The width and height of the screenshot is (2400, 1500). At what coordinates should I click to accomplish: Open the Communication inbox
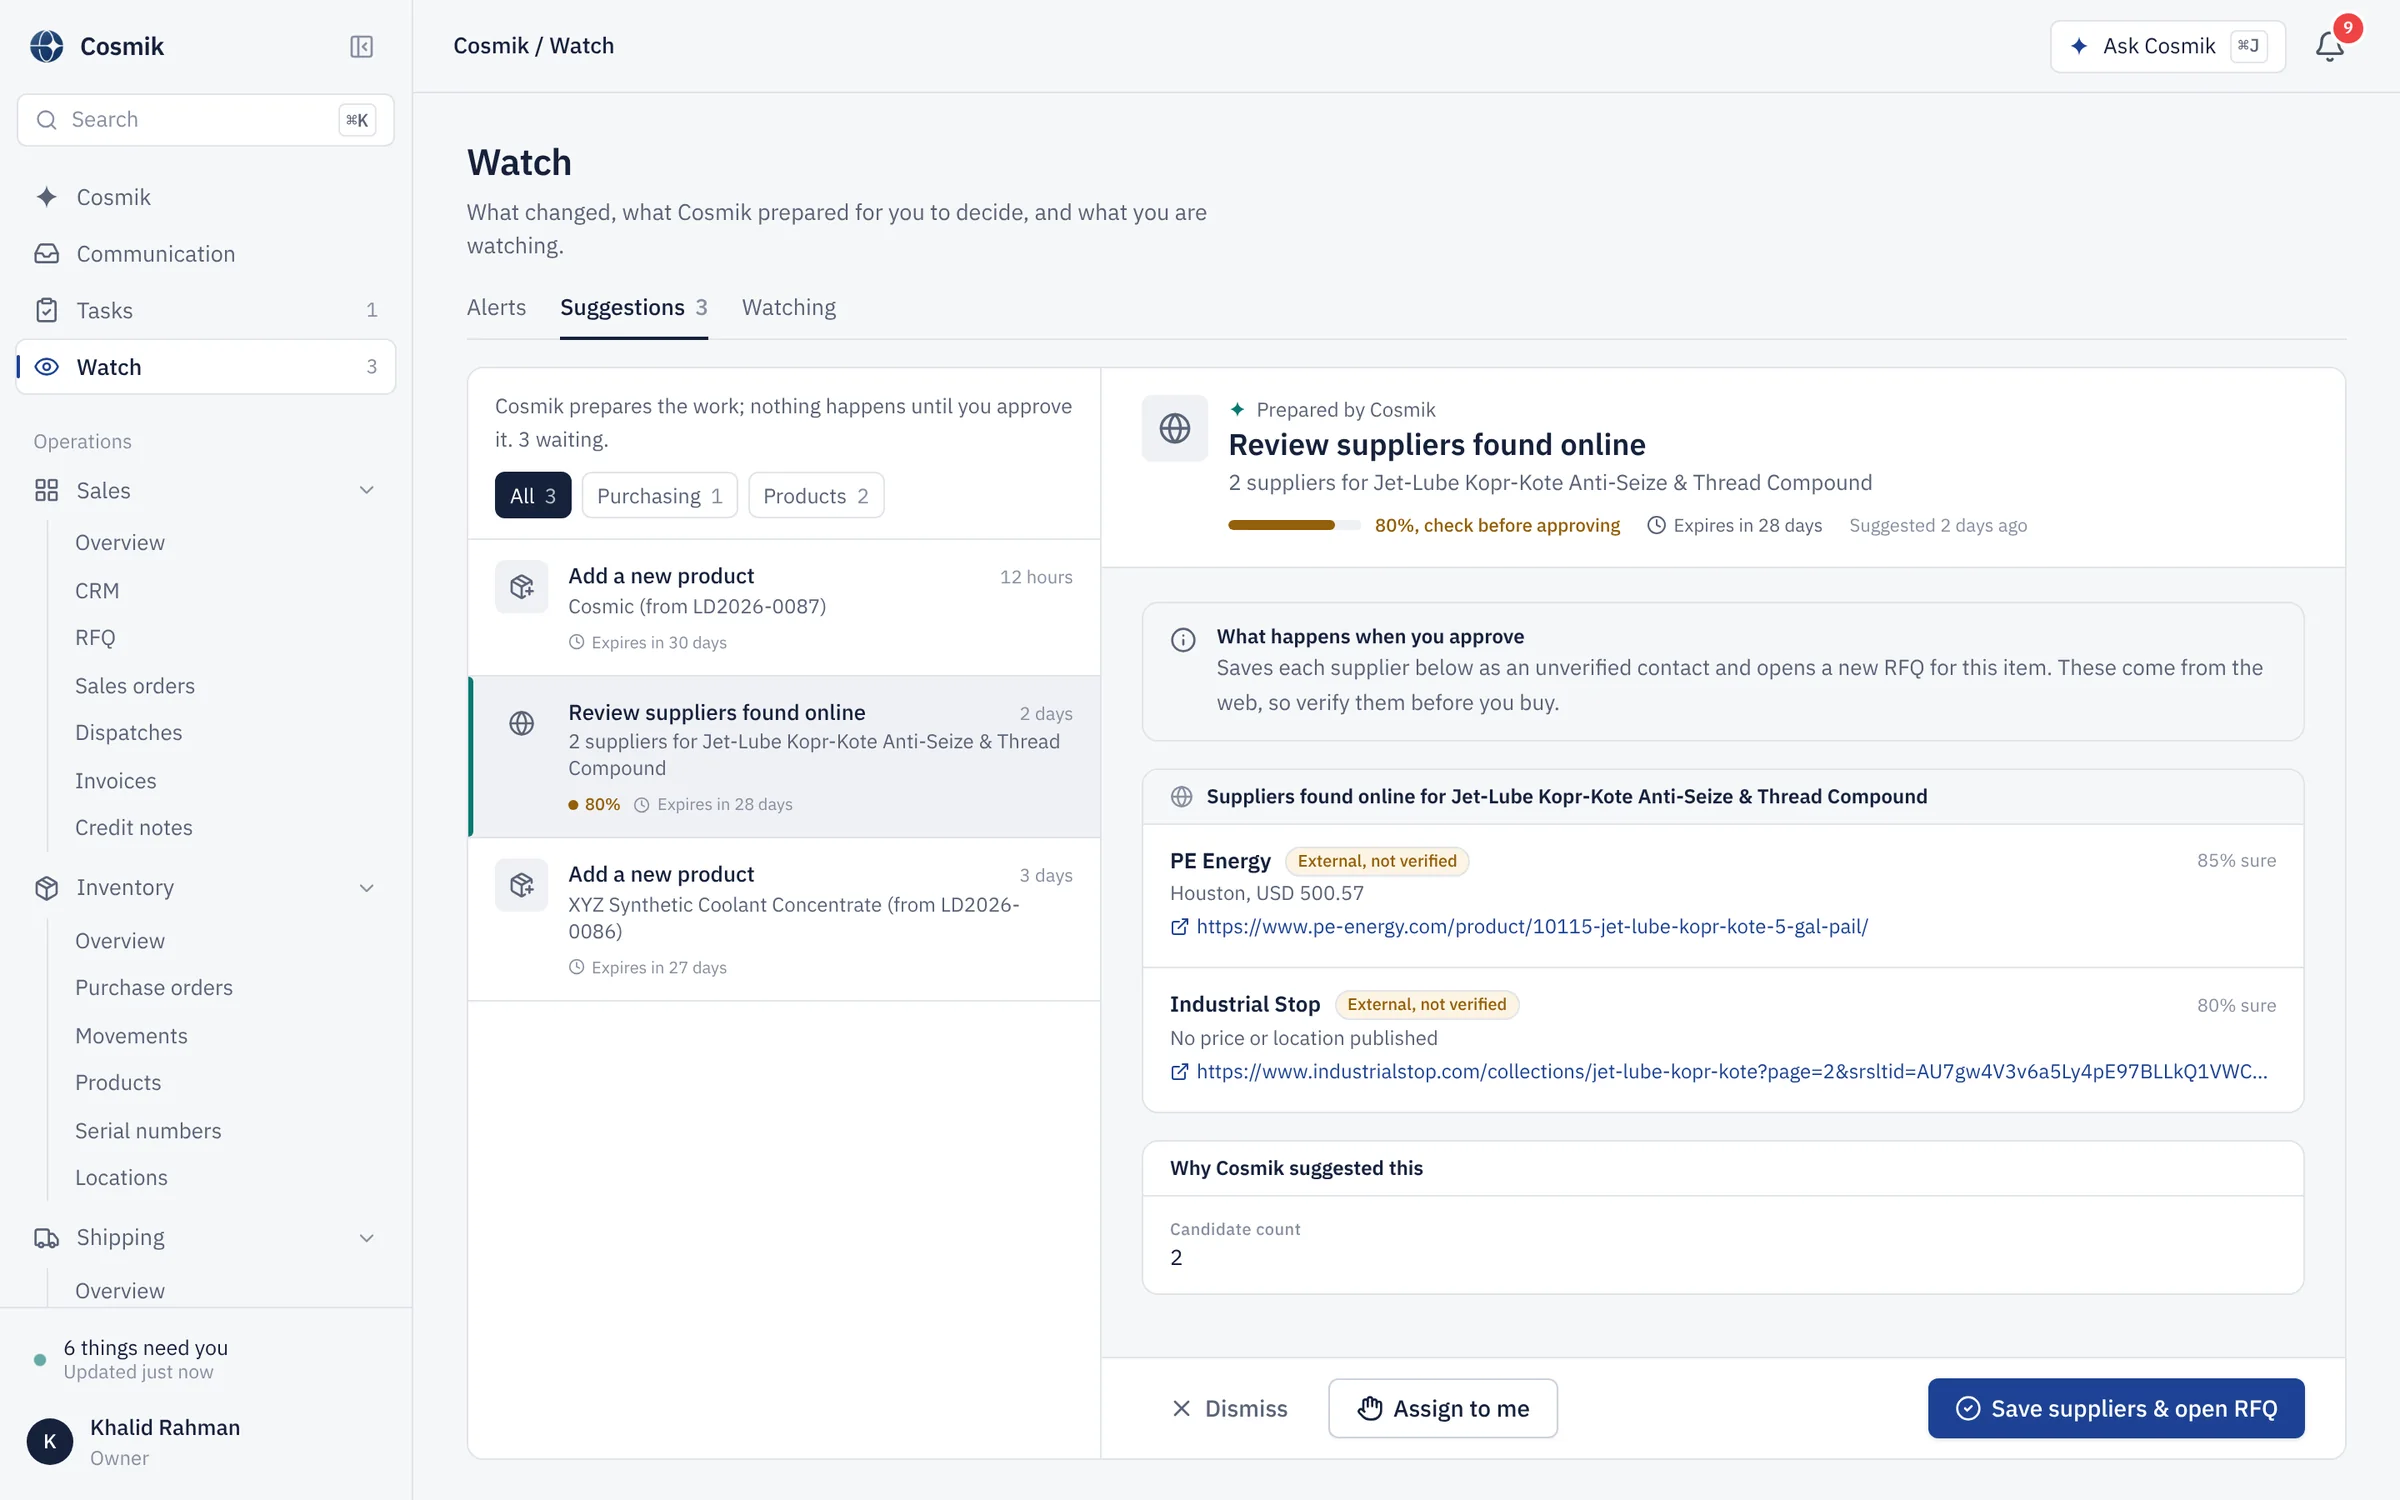205,254
